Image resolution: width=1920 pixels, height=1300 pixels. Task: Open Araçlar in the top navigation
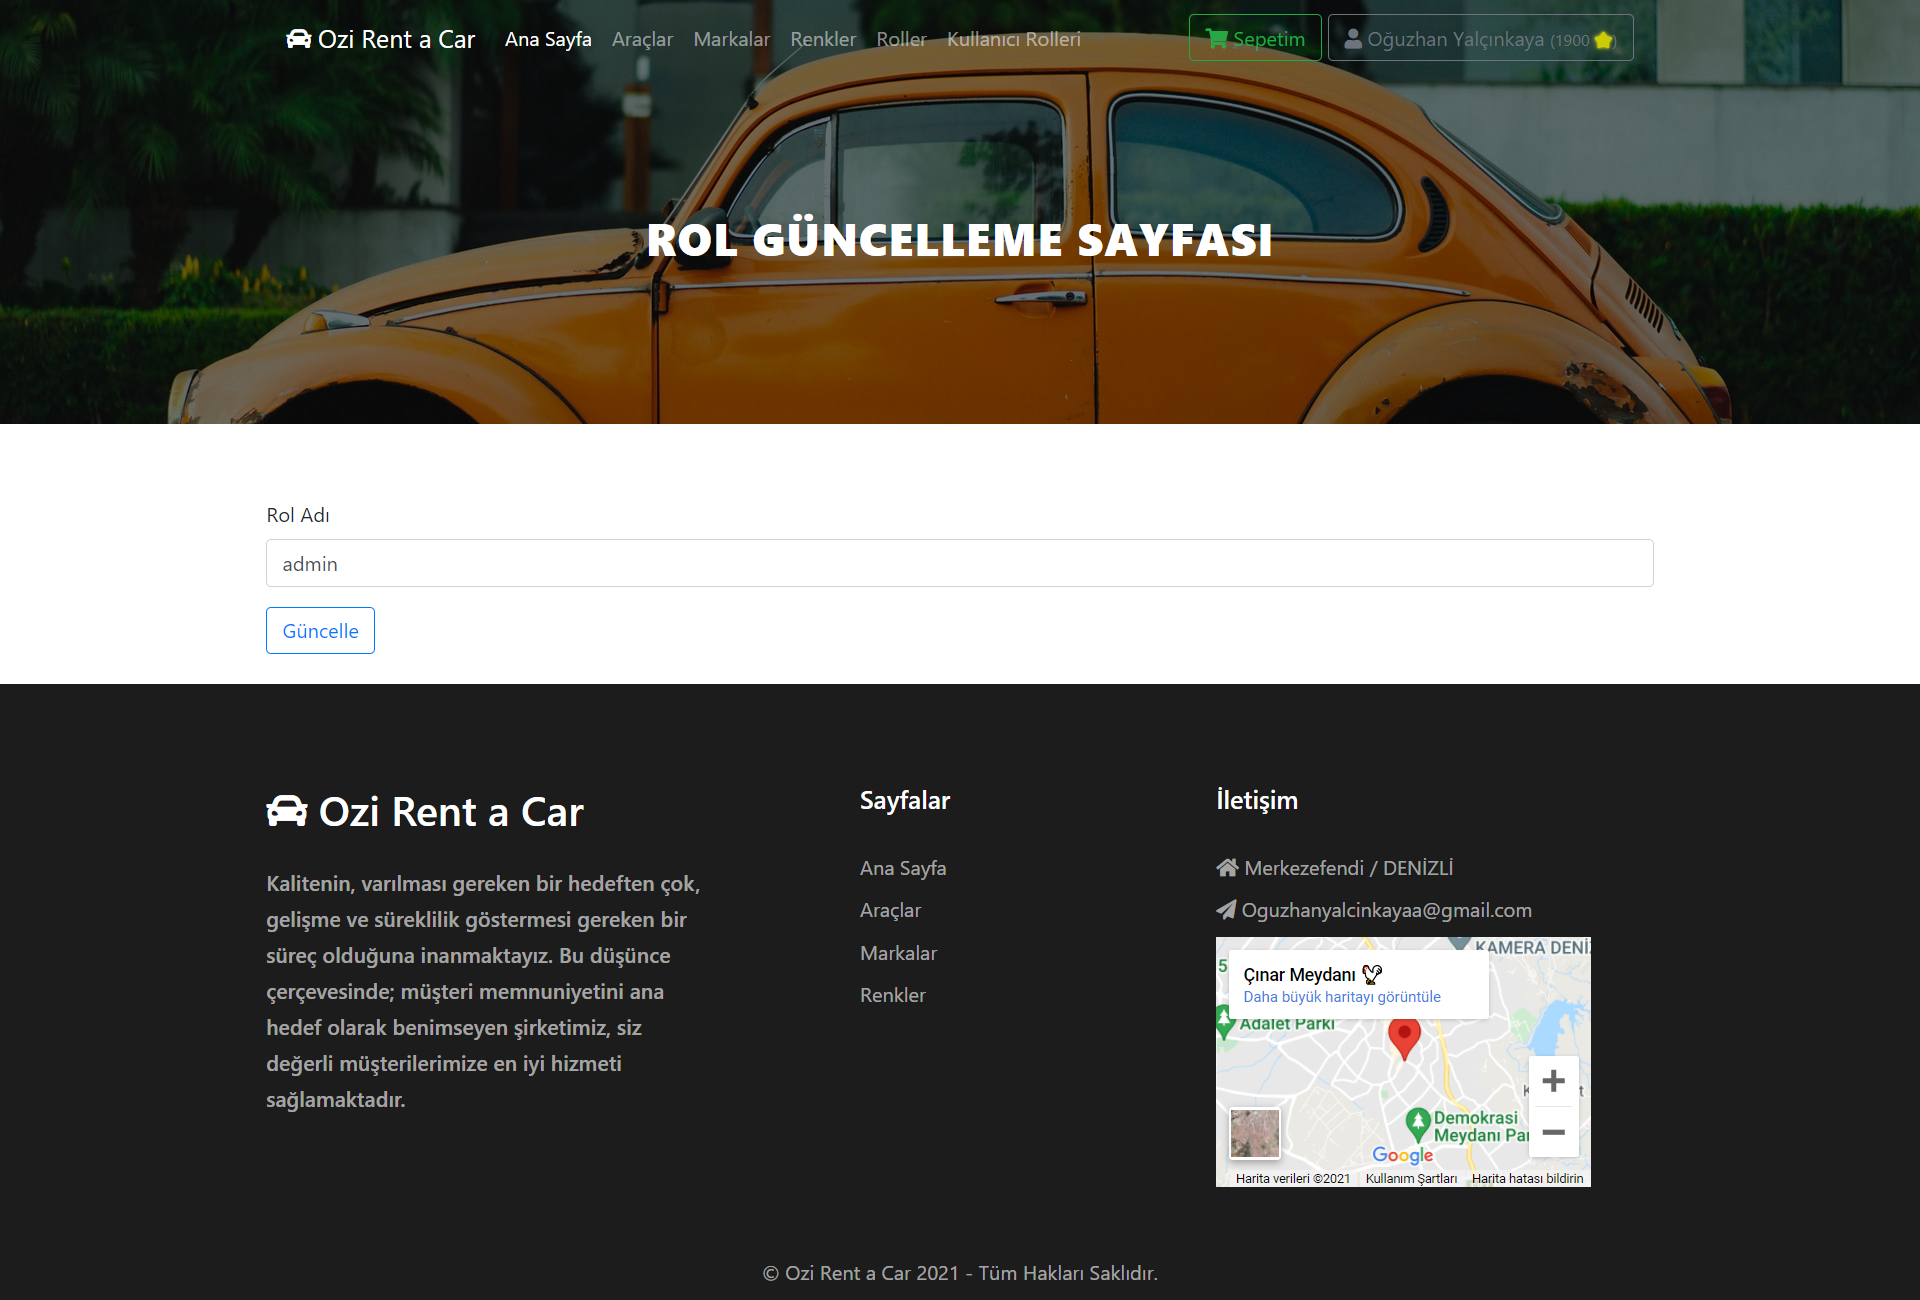pos(642,39)
